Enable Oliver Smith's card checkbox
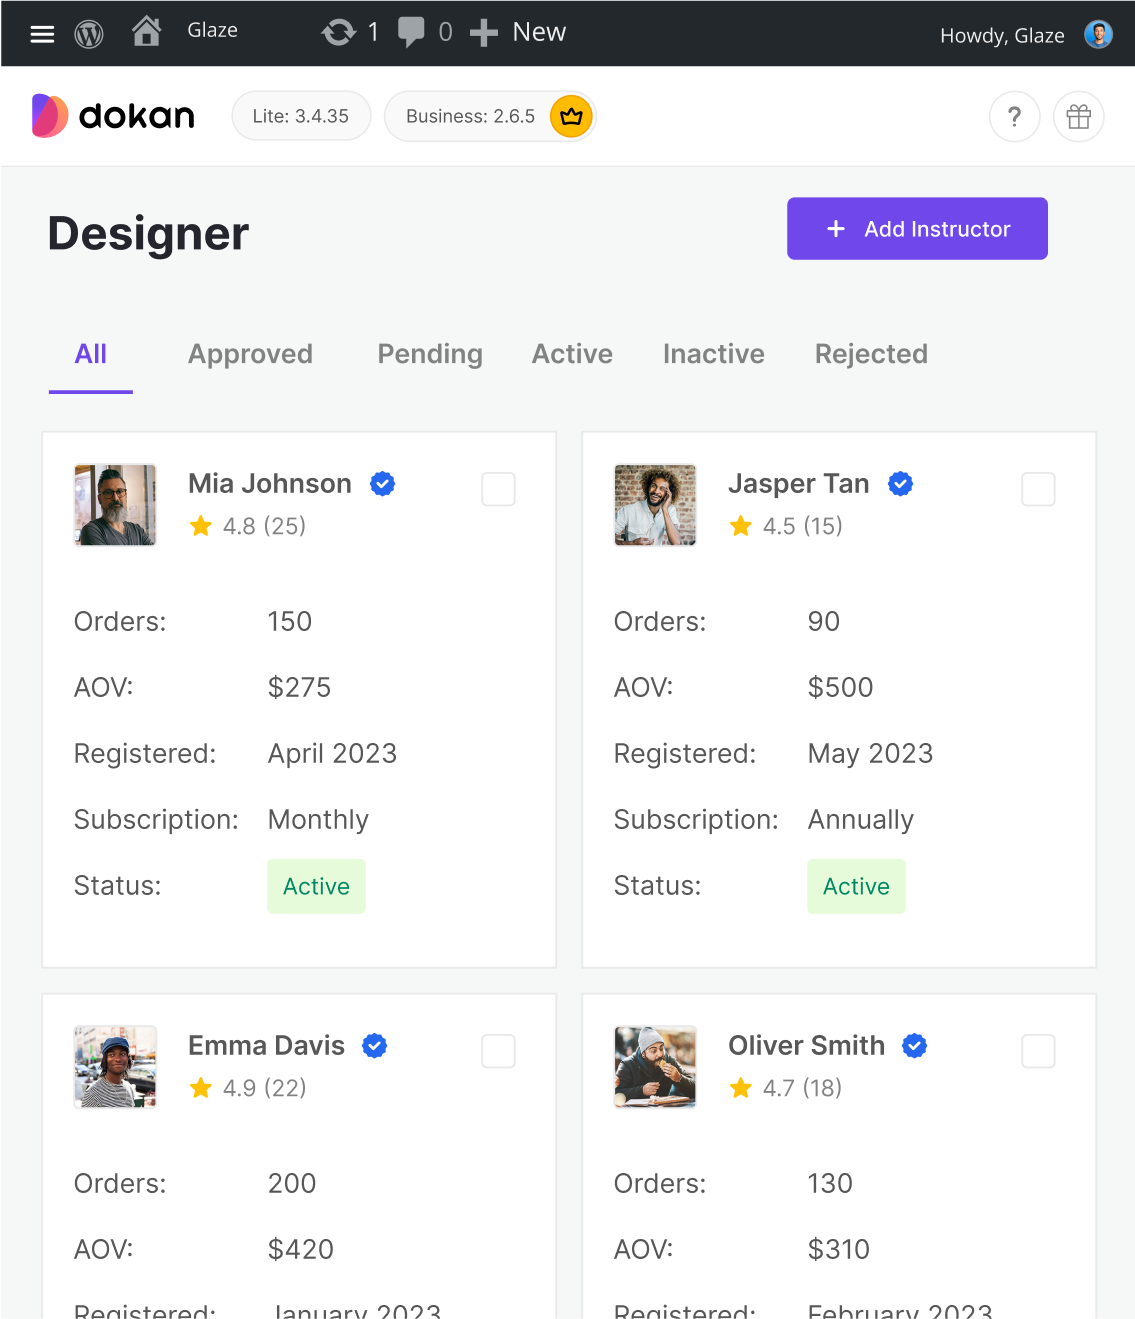 pos(1038,1051)
